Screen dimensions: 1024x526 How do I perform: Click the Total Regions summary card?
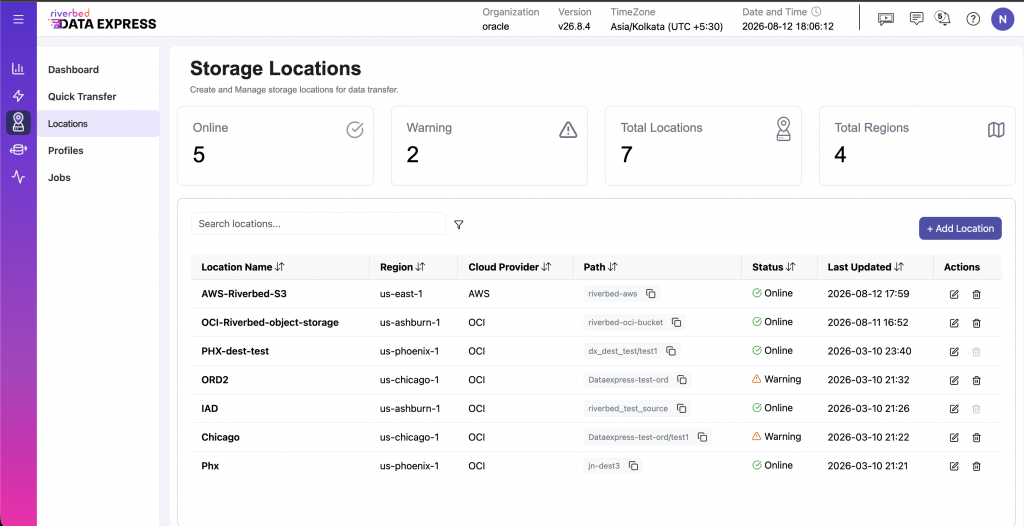[917, 146]
